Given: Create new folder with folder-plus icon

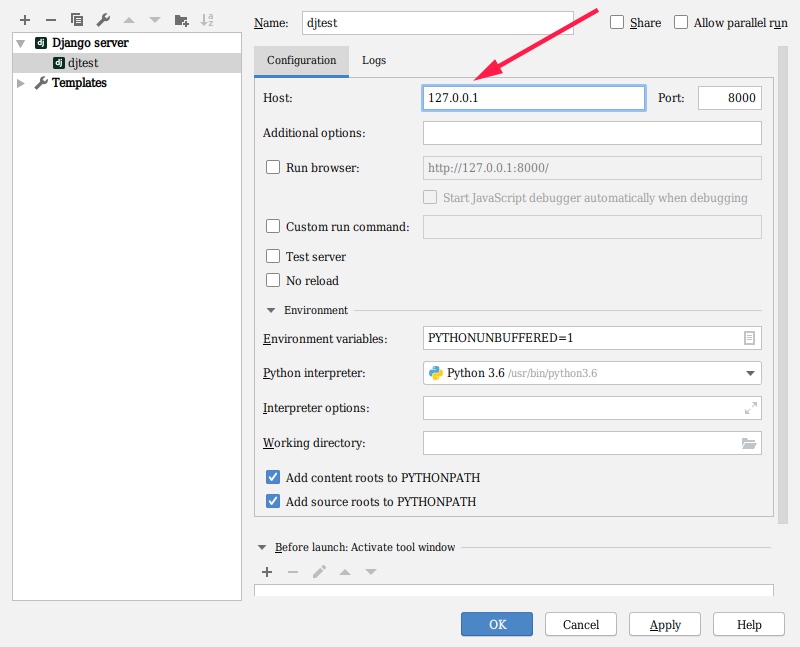Looking at the screenshot, I should click(x=181, y=20).
